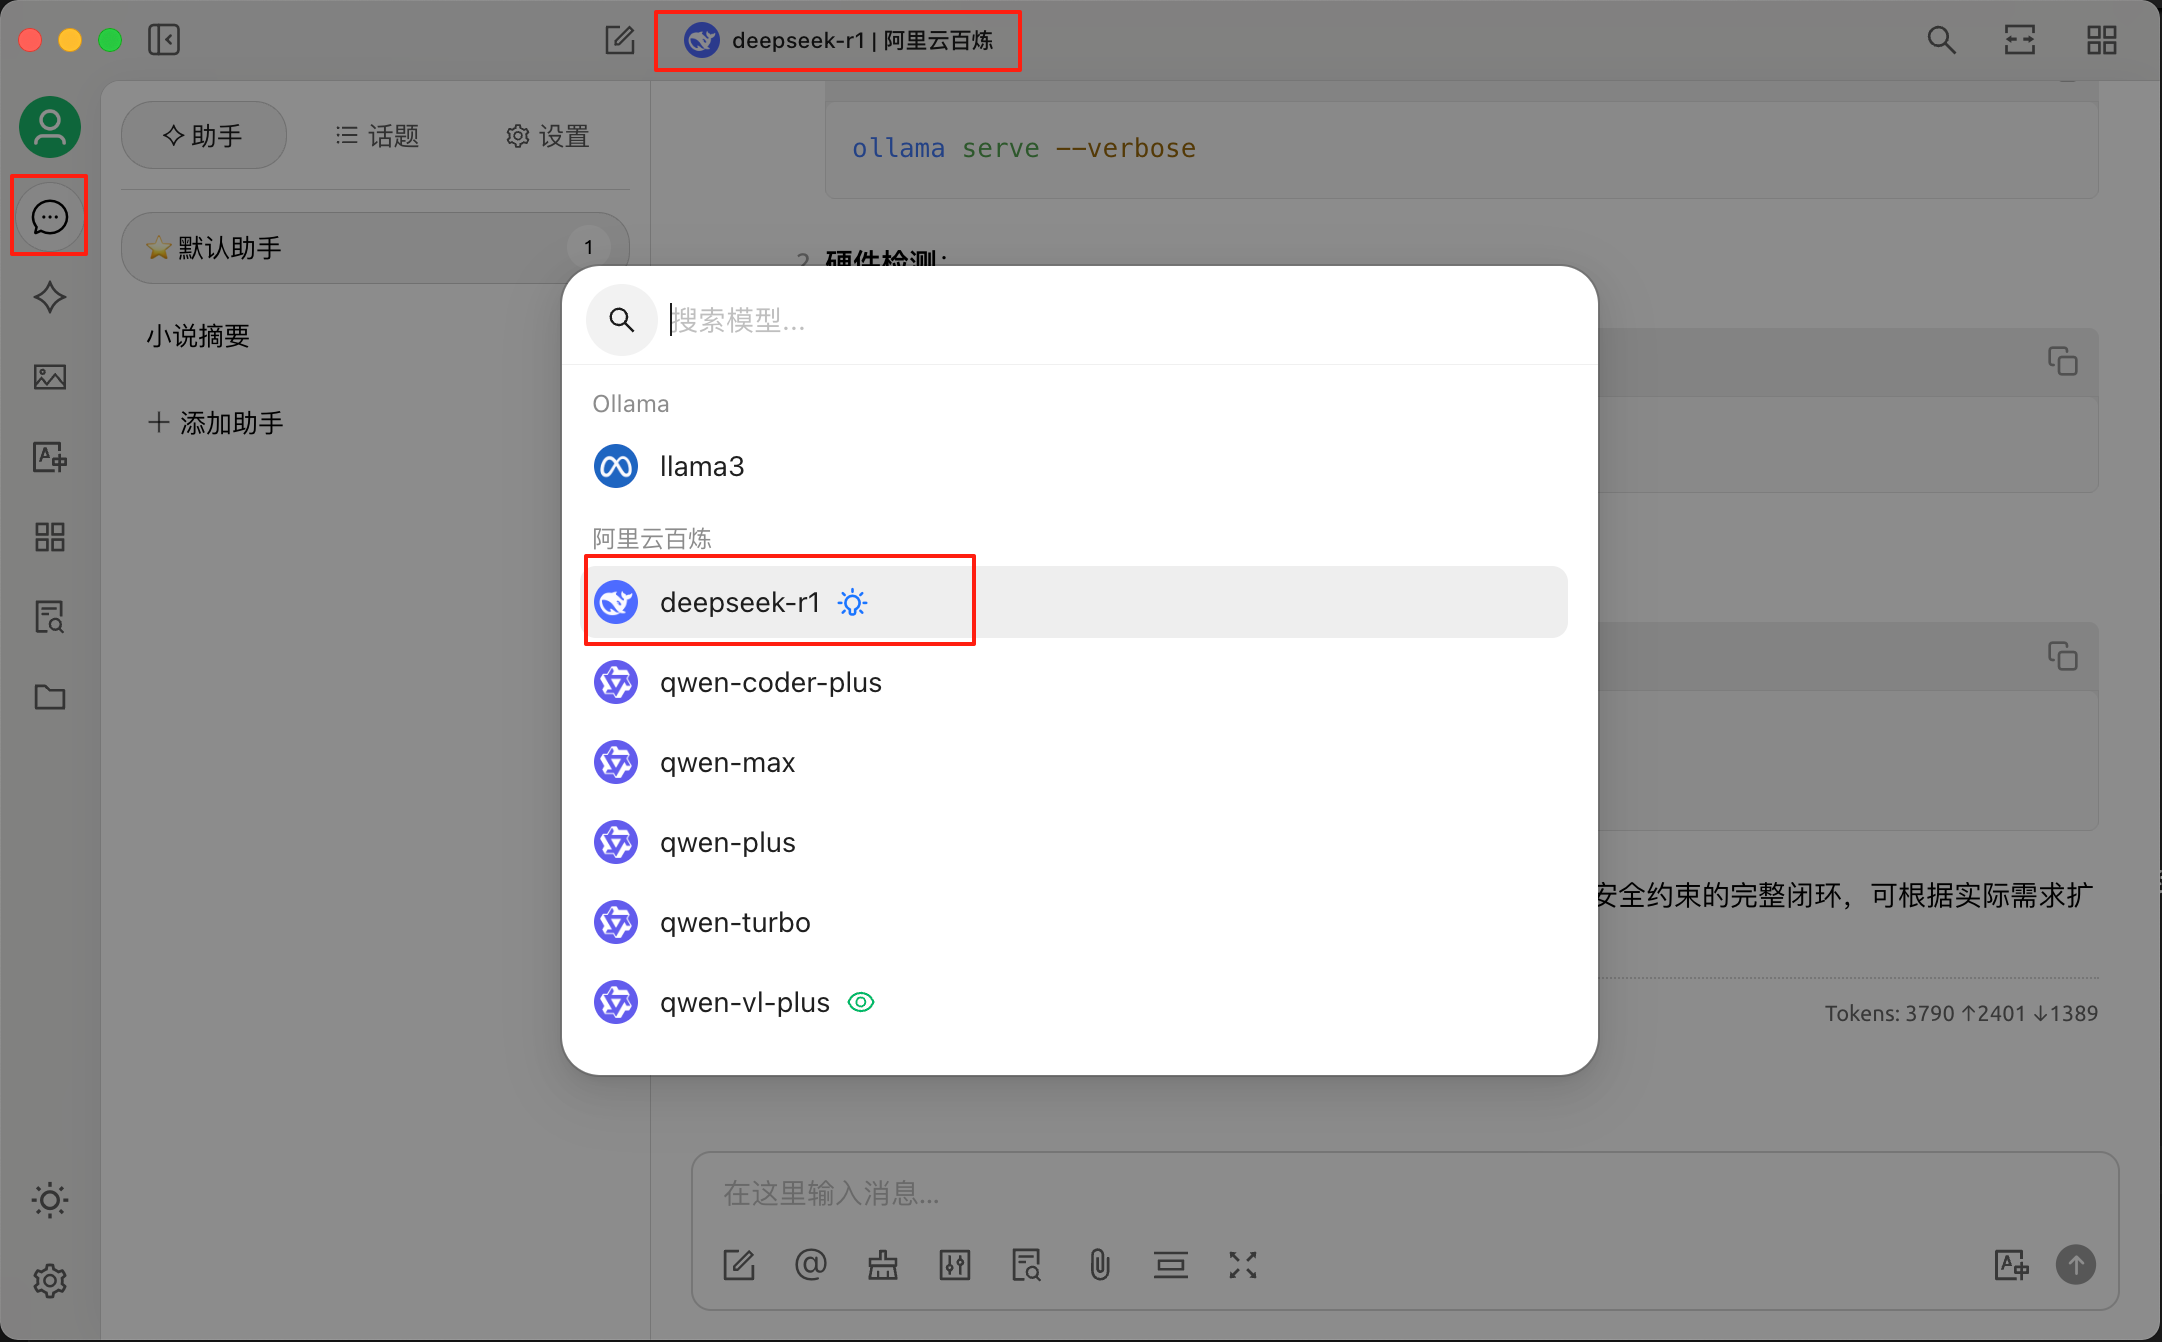Click the search icon in model popup

622,320
